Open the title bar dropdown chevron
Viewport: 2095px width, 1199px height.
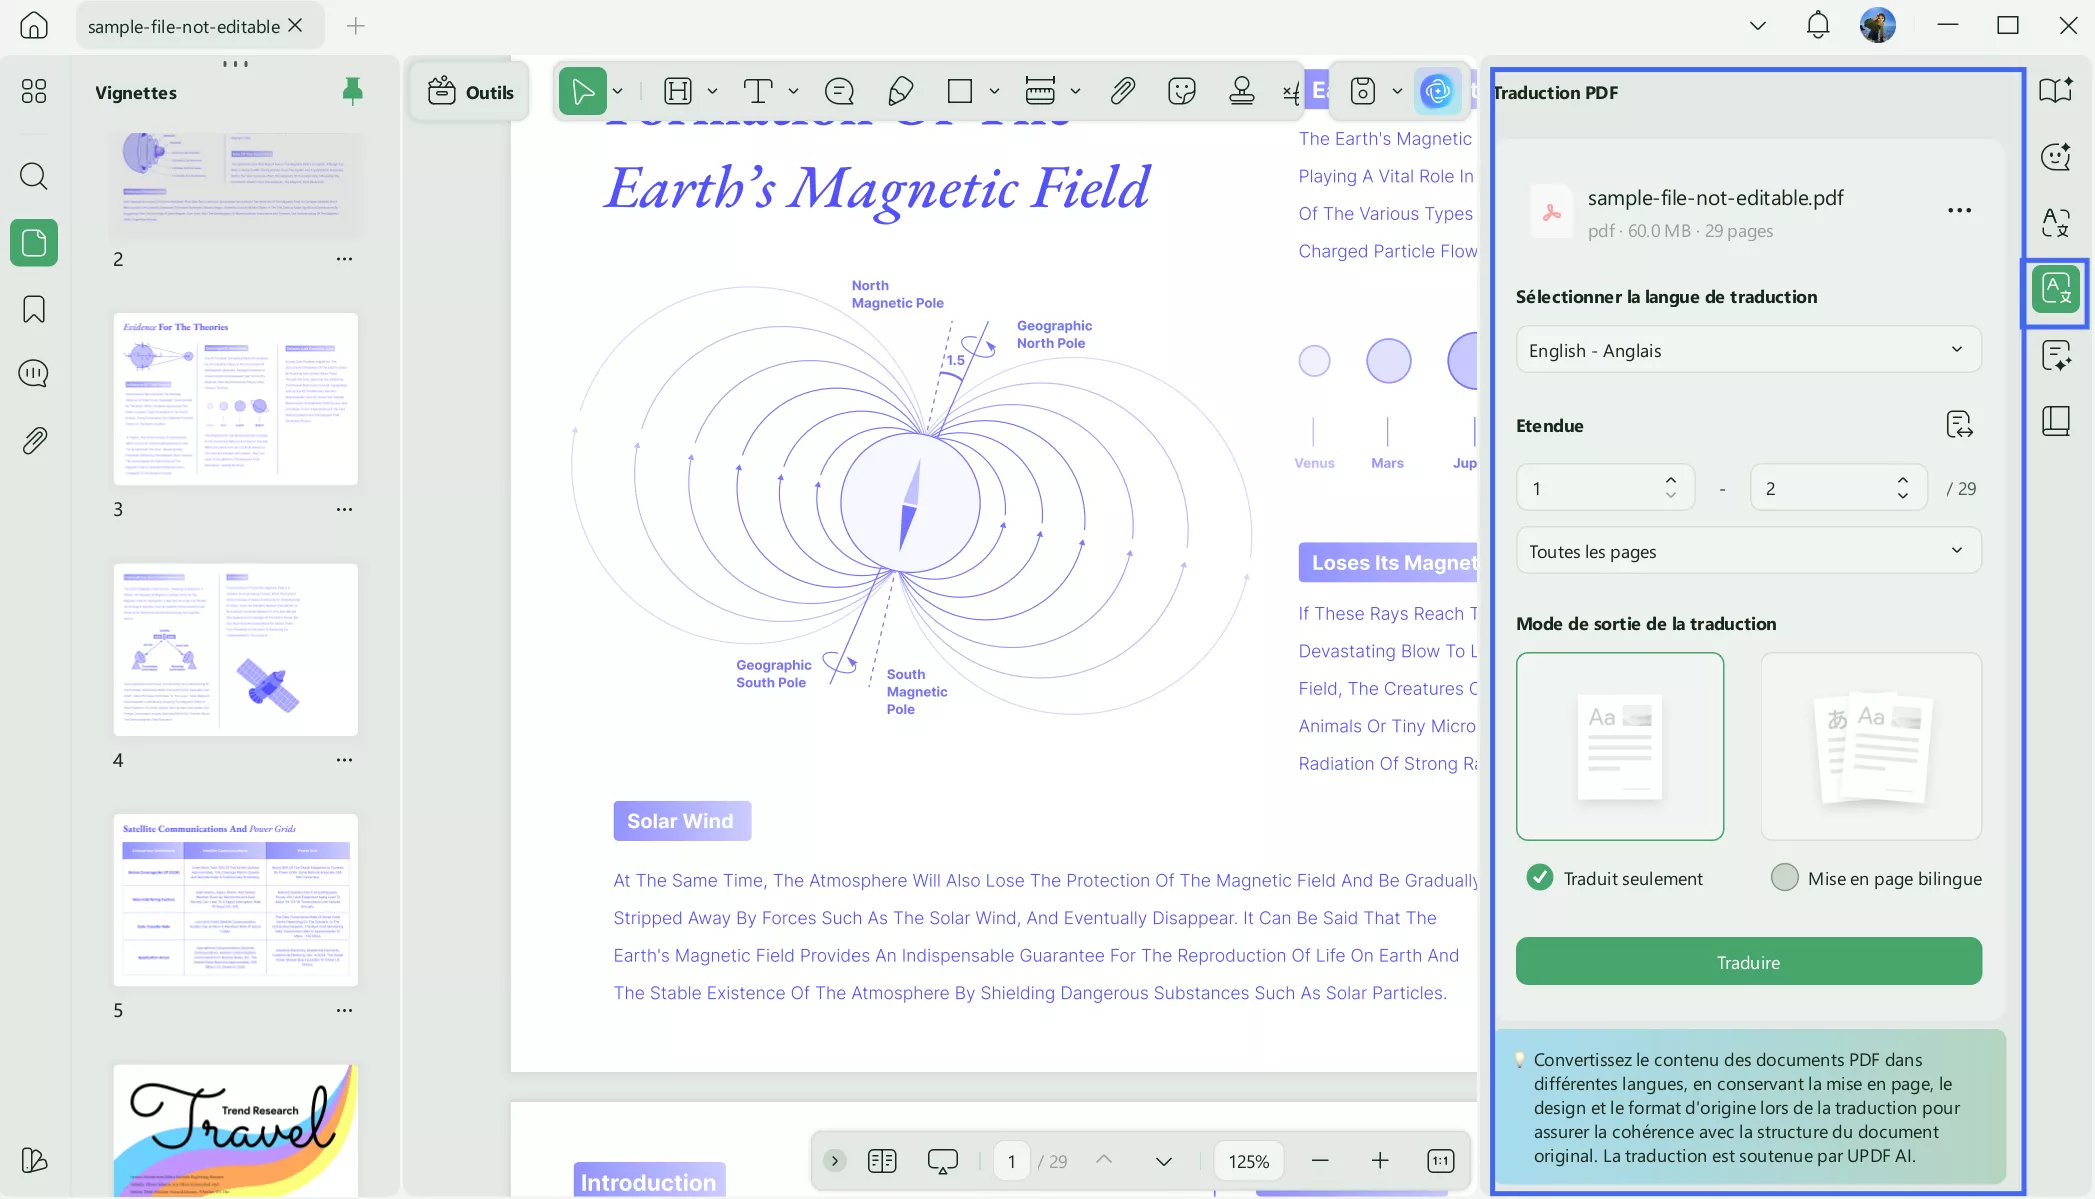1757,26
